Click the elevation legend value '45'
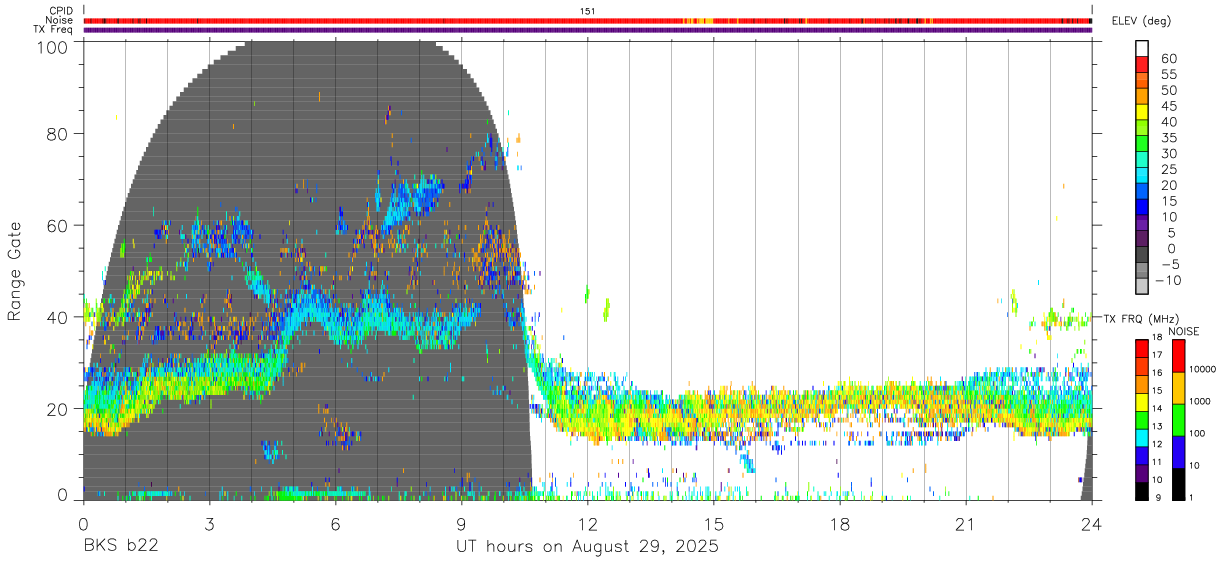 point(1169,106)
